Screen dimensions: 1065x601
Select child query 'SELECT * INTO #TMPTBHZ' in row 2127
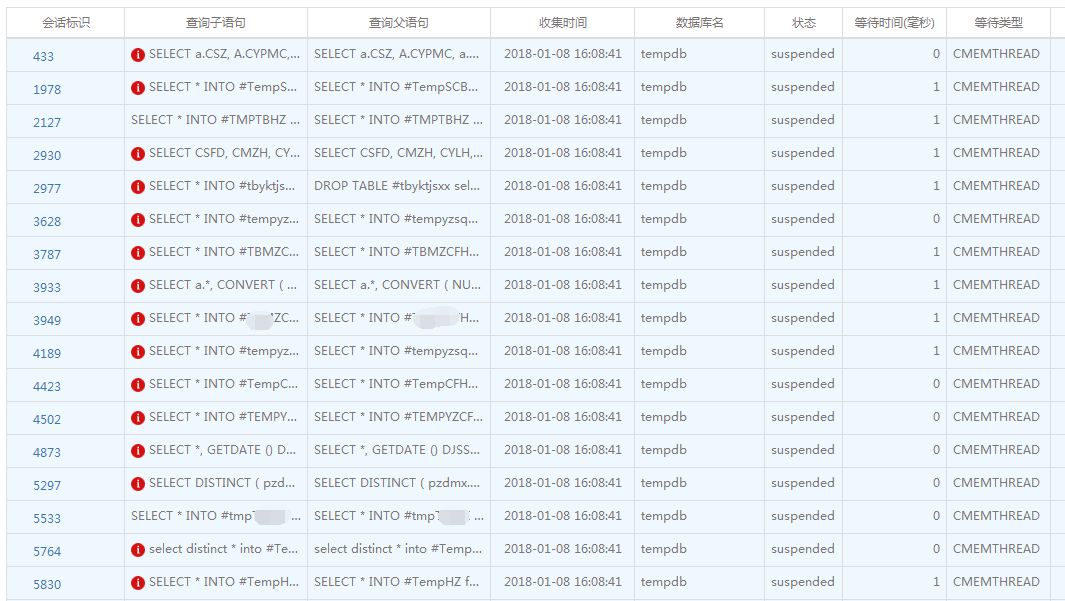[215, 120]
